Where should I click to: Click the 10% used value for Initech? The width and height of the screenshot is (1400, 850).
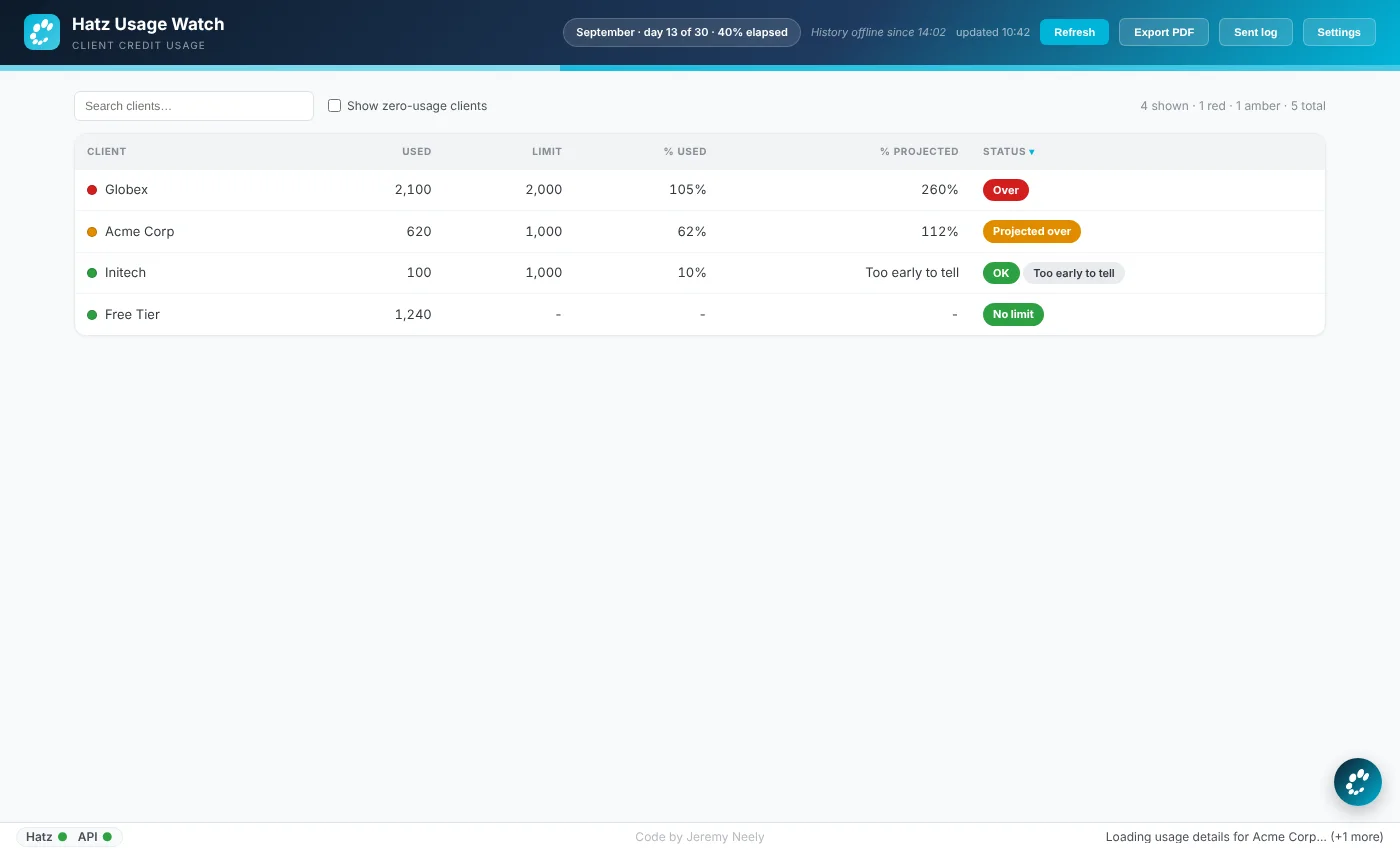[x=692, y=273]
